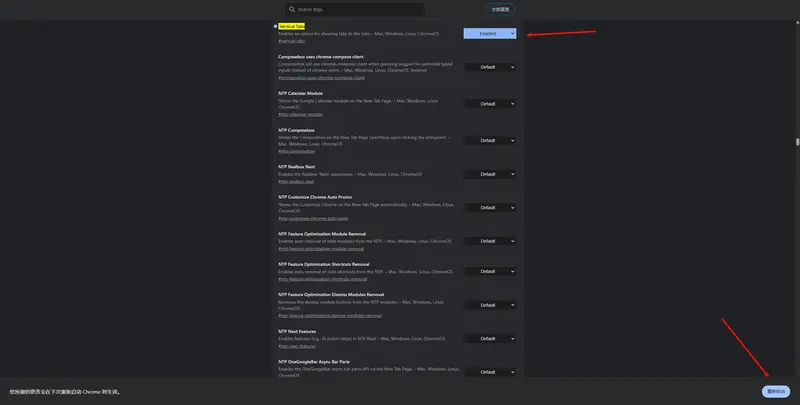Open NTP Feature Optimization Module Removal dropdown
800x405 pixels.
click(x=490, y=241)
